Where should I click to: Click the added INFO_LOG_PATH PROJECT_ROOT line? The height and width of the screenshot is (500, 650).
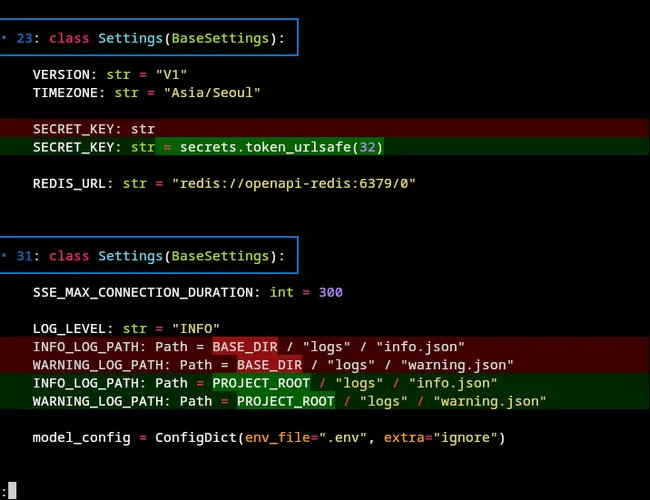pyautogui.click(x=325, y=383)
